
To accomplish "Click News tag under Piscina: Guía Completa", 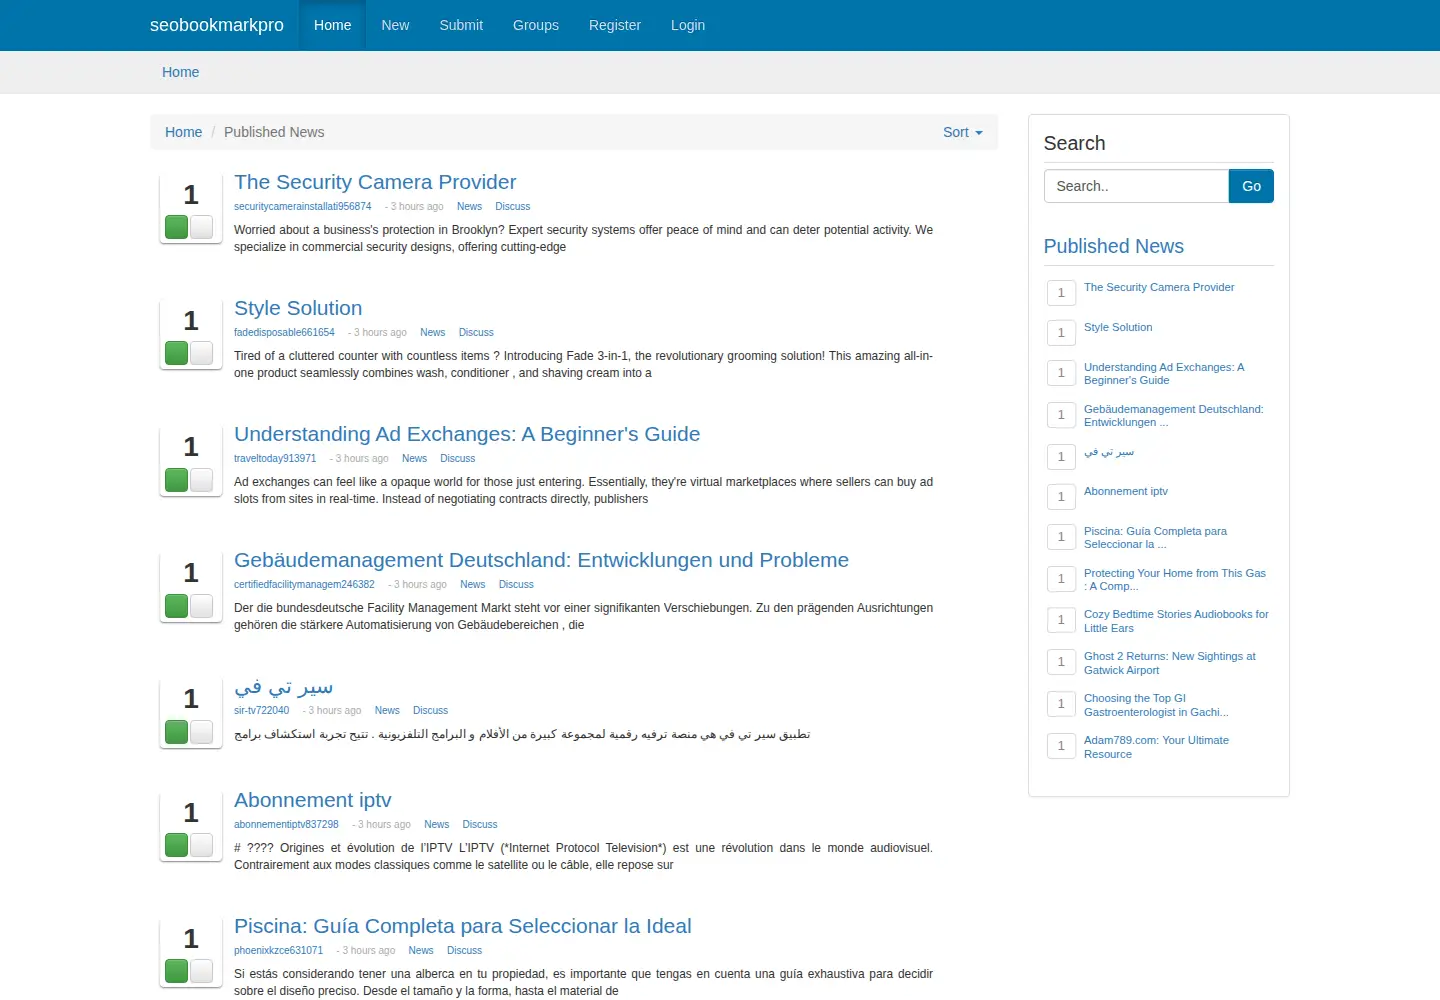I will point(421,951).
